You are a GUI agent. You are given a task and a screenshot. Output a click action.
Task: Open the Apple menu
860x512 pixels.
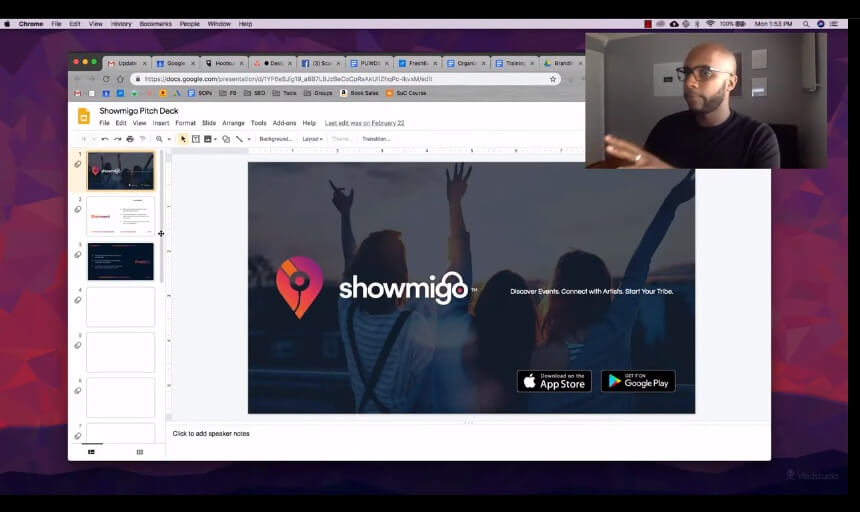[x=7, y=24]
